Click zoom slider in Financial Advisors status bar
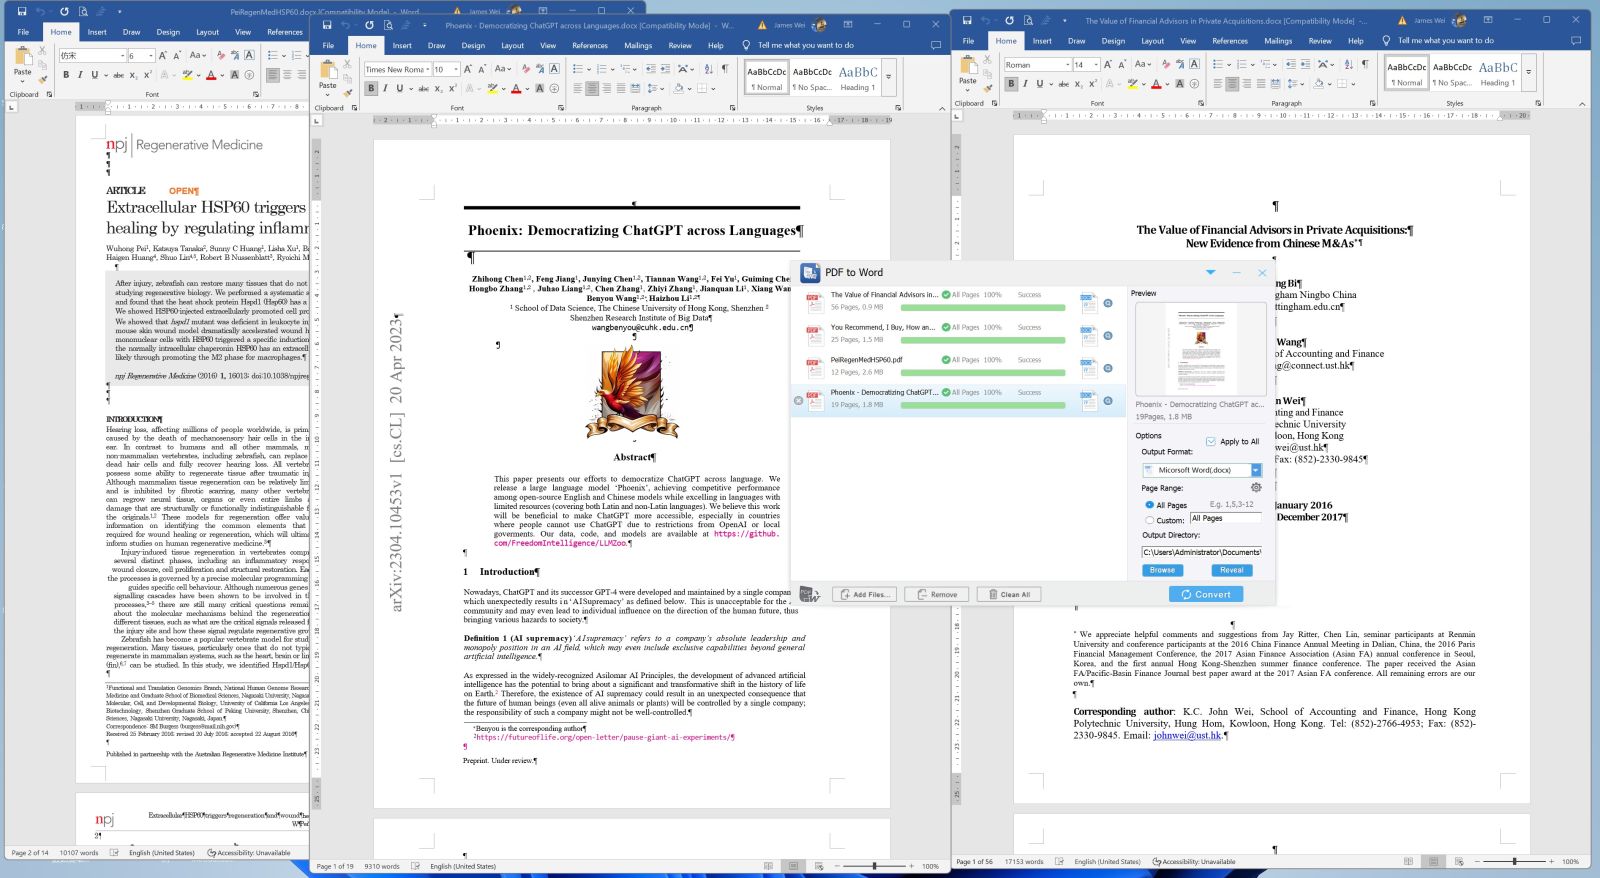Viewport: 1600px width, 878px height. click(x=1514, y=861)
